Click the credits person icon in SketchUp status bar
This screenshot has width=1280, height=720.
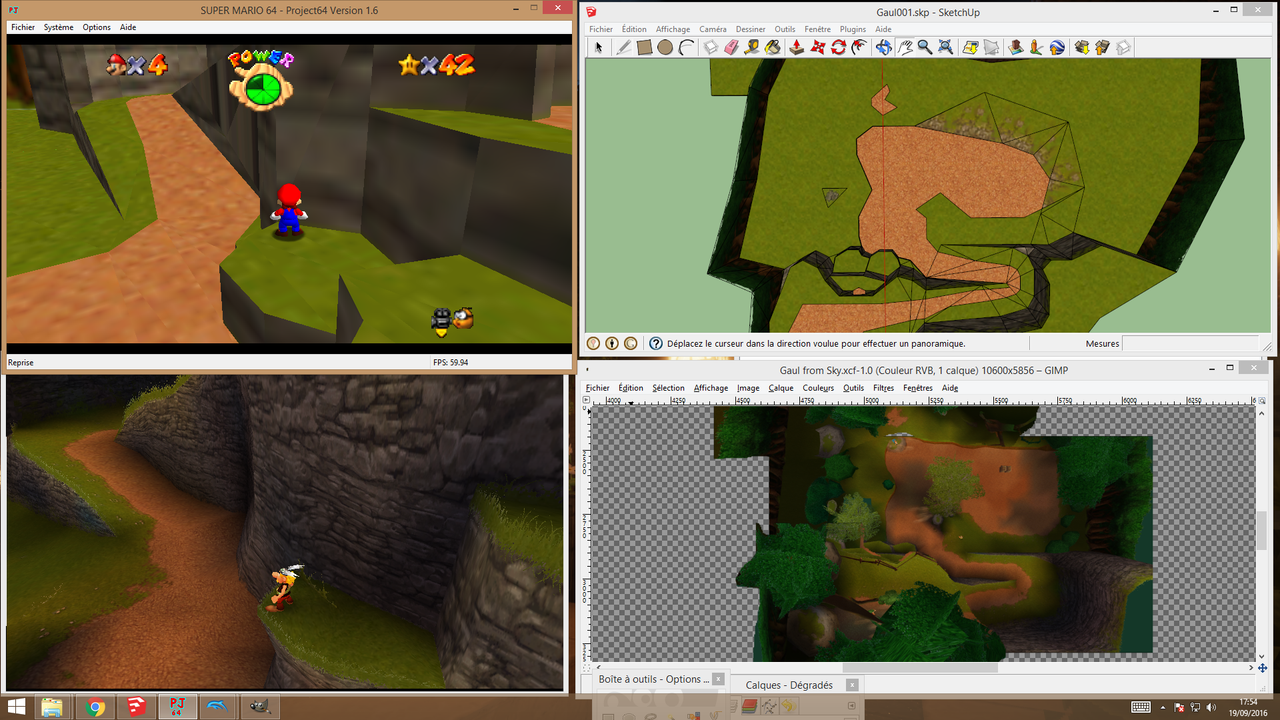click(612, 343)
